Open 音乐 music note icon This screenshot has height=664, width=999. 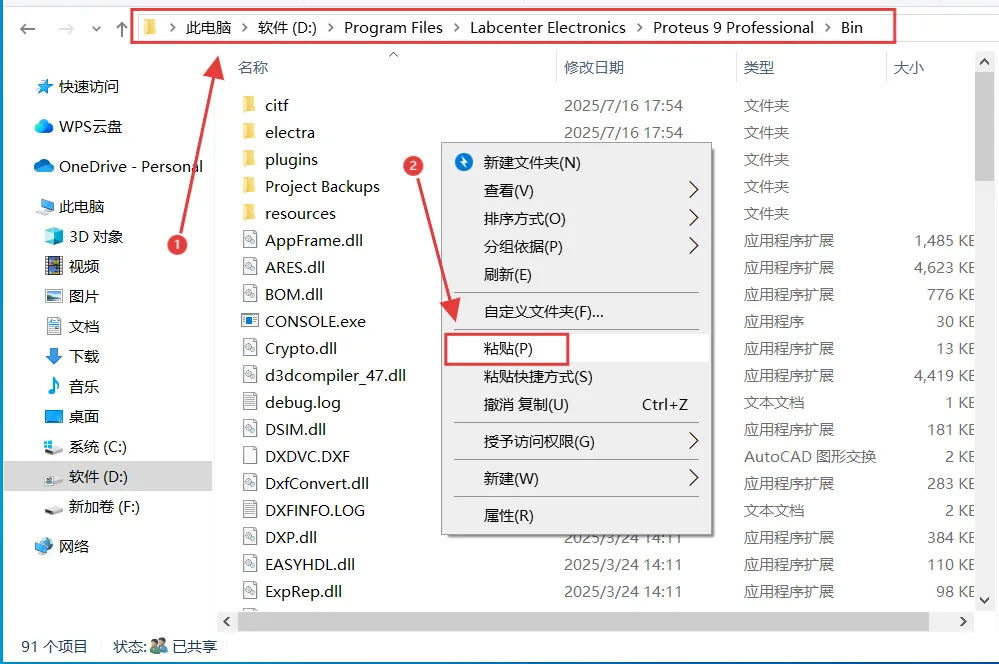tap(54, 386)
